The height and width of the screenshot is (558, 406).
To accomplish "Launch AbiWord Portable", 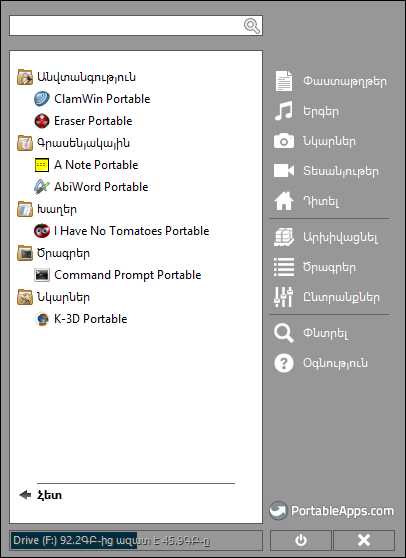I will point(91,187).
